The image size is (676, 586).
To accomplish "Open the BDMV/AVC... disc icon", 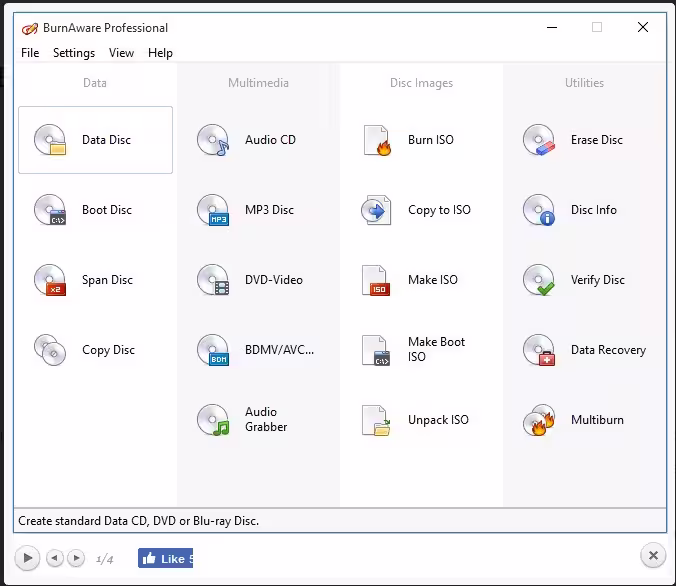I will pyautogui.click(x=213, y=350).
